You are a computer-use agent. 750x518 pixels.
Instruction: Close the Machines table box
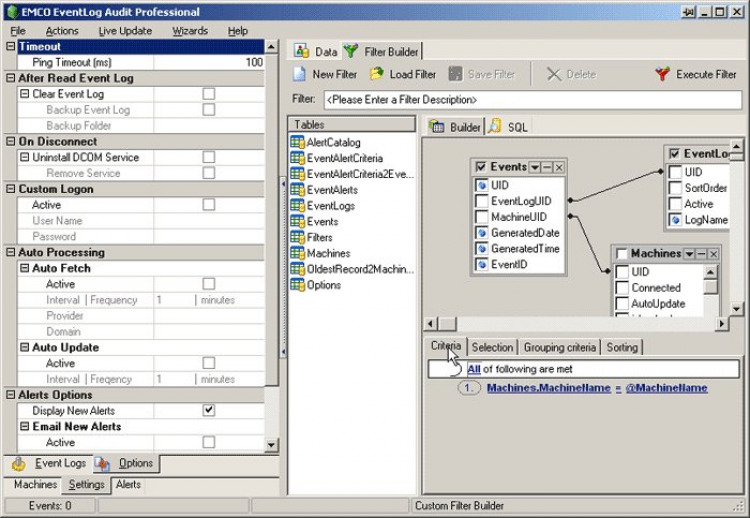point(713,253)
